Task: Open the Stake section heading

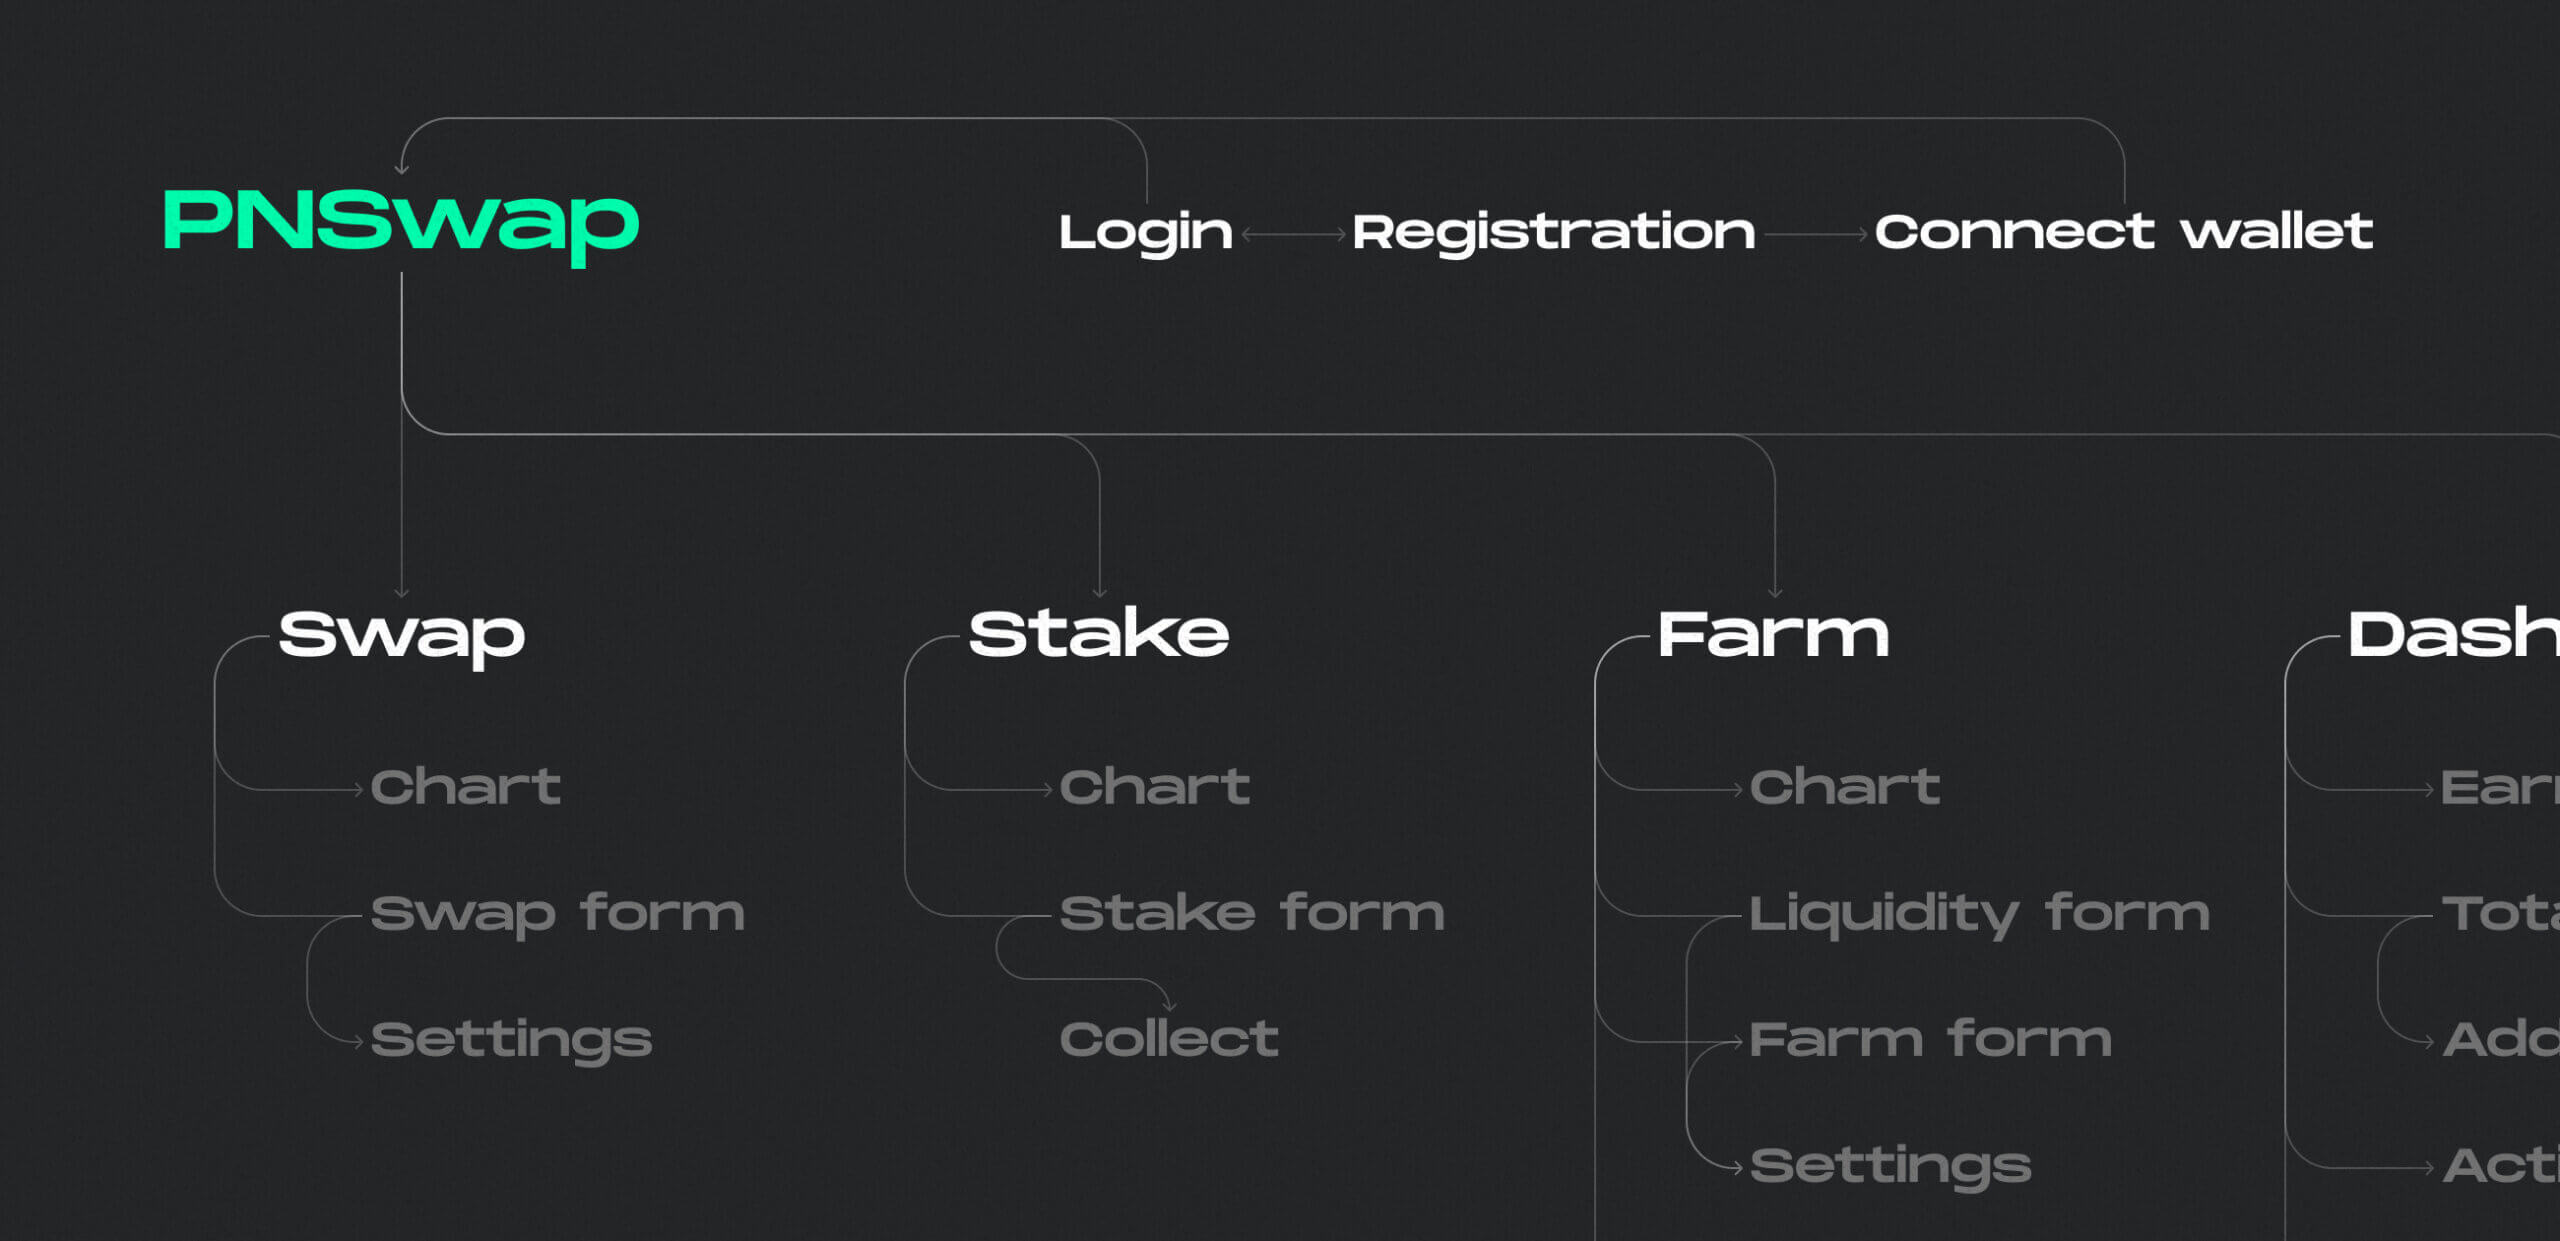Action: point(1098,635)
